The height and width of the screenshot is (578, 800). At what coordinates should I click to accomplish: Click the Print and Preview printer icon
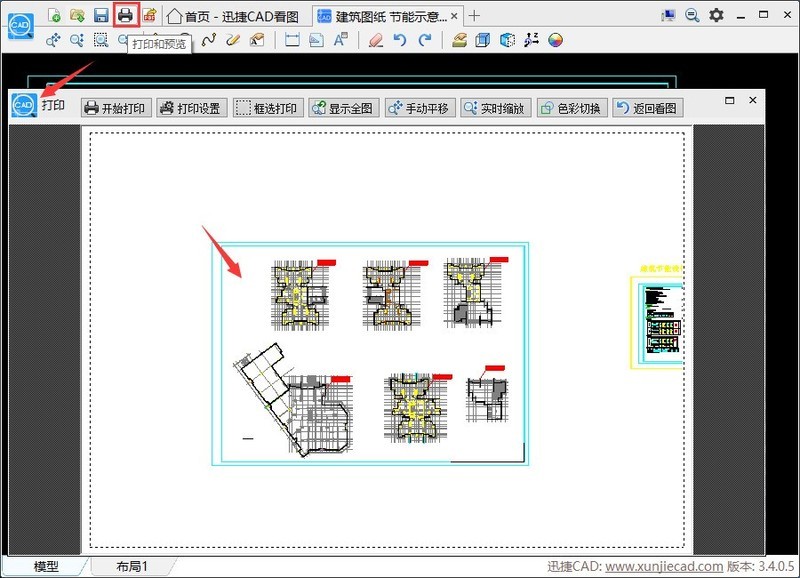point(125,15)
